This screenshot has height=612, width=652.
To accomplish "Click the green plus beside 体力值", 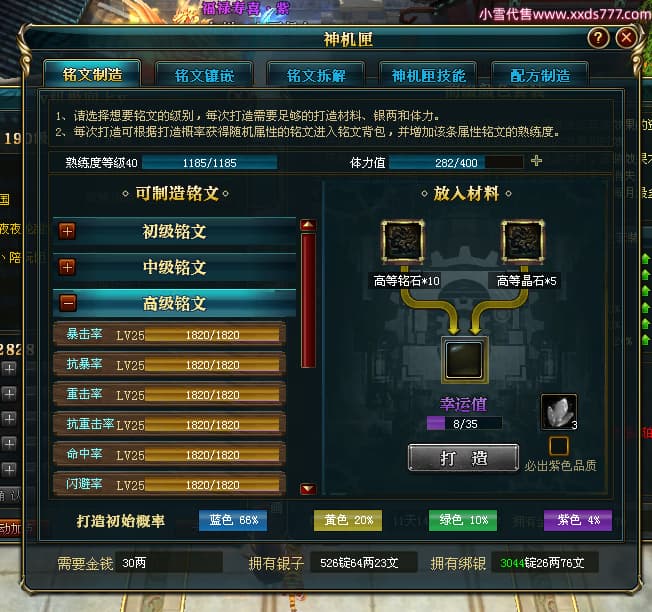I will coord(536,160).
